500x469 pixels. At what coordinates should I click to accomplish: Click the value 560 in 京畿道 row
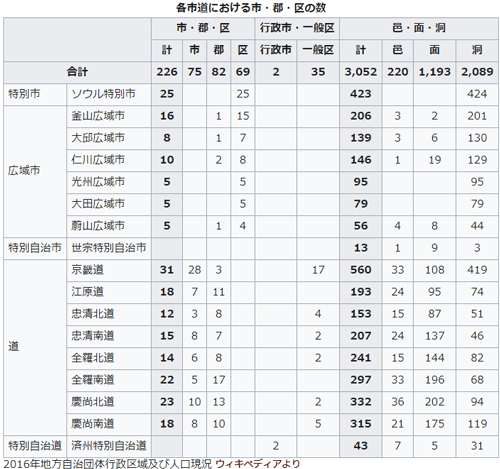click(x=361, y=270)
